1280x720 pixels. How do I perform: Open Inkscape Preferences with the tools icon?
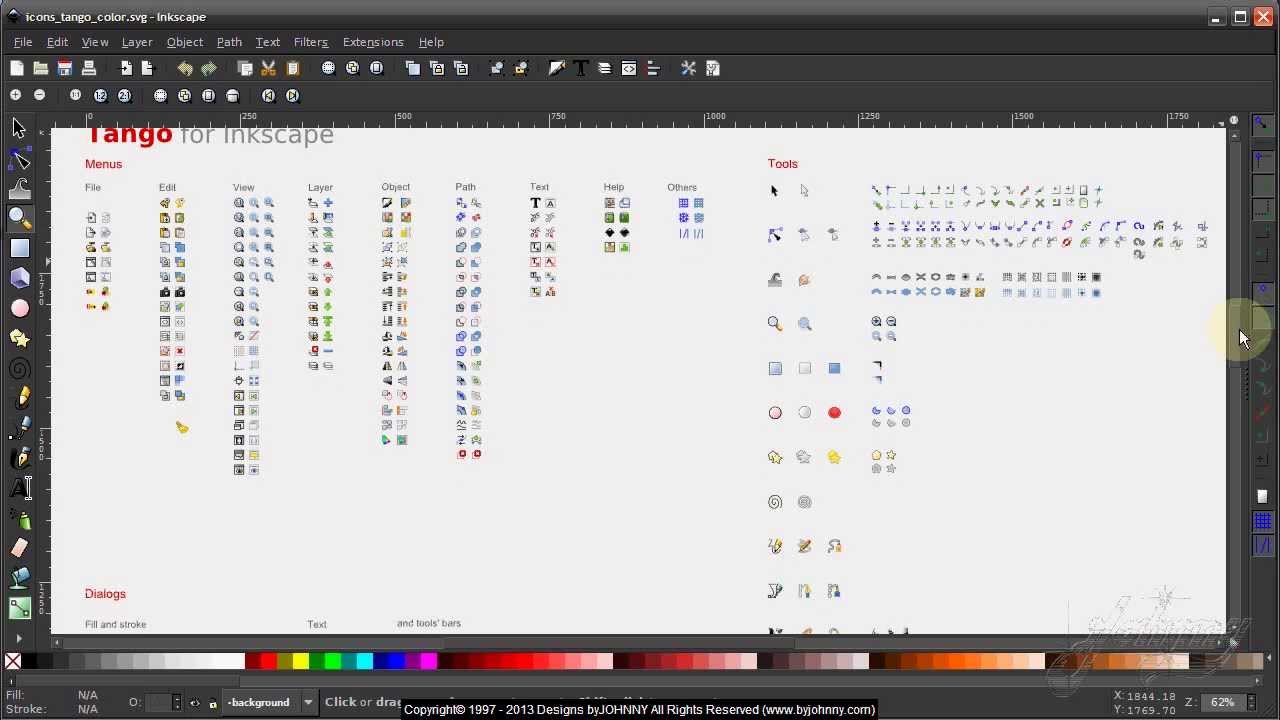[689, 68]
